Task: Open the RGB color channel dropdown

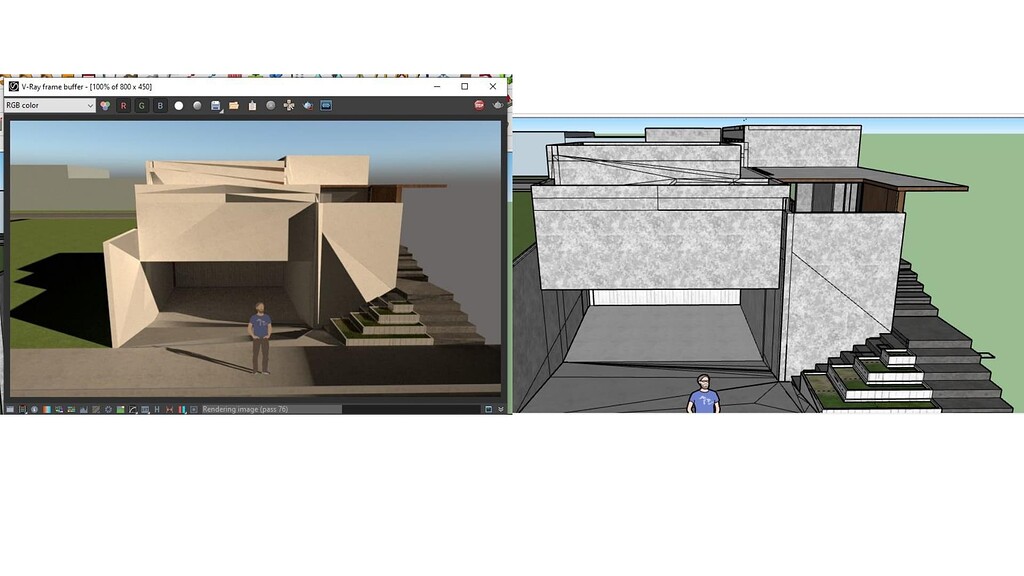Action: (50, 105)
